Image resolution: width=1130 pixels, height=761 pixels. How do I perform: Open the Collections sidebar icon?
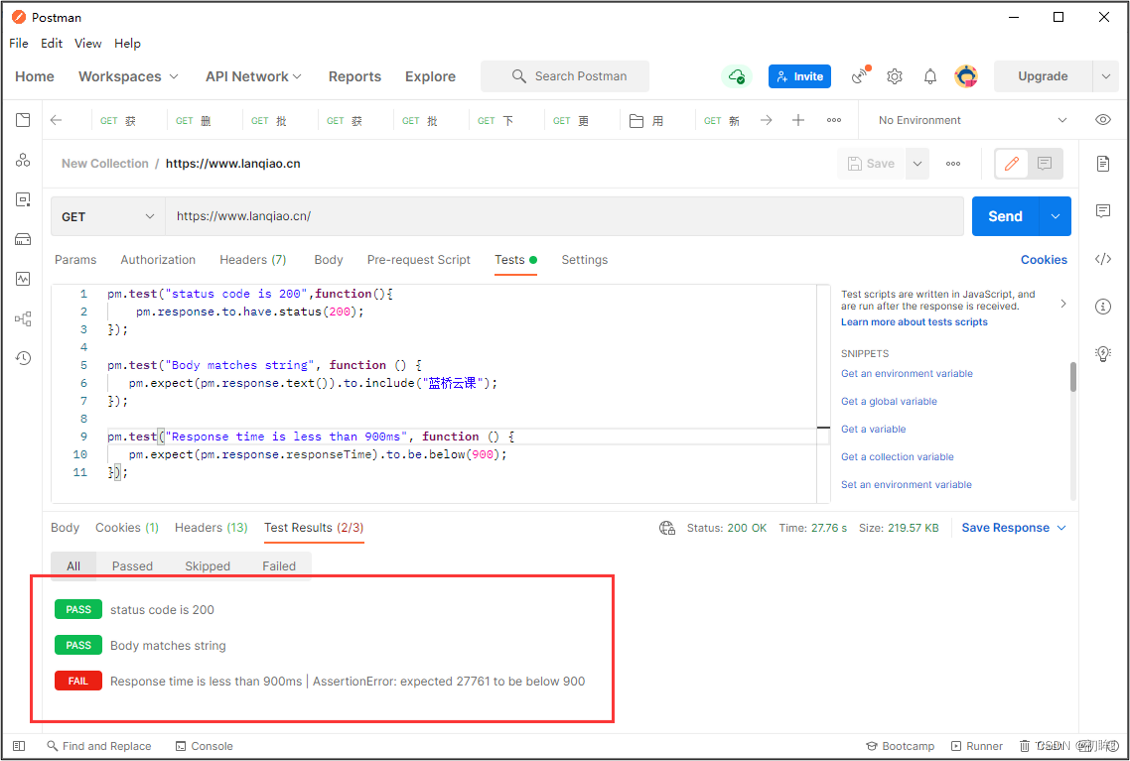(x=23, y=120)
